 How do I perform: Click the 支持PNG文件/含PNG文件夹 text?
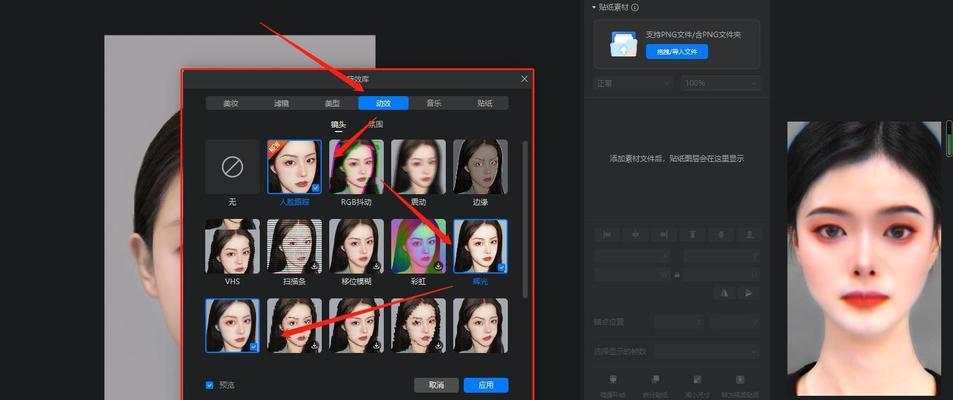coord(693,35)
